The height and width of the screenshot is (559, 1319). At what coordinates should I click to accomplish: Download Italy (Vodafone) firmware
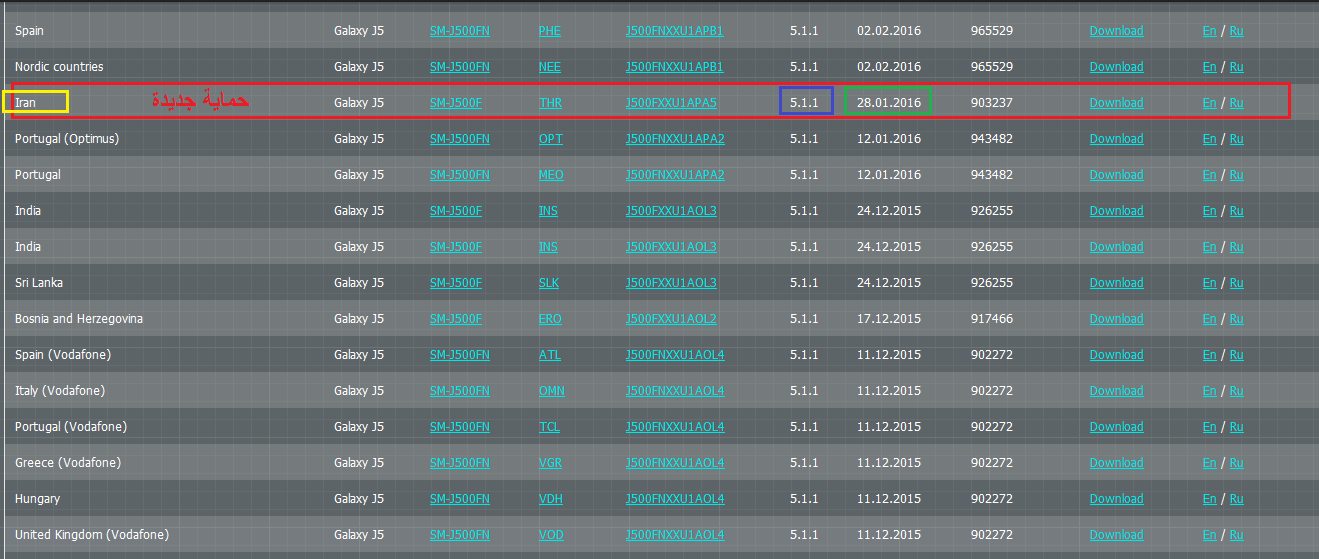(x=1116, y=391)
